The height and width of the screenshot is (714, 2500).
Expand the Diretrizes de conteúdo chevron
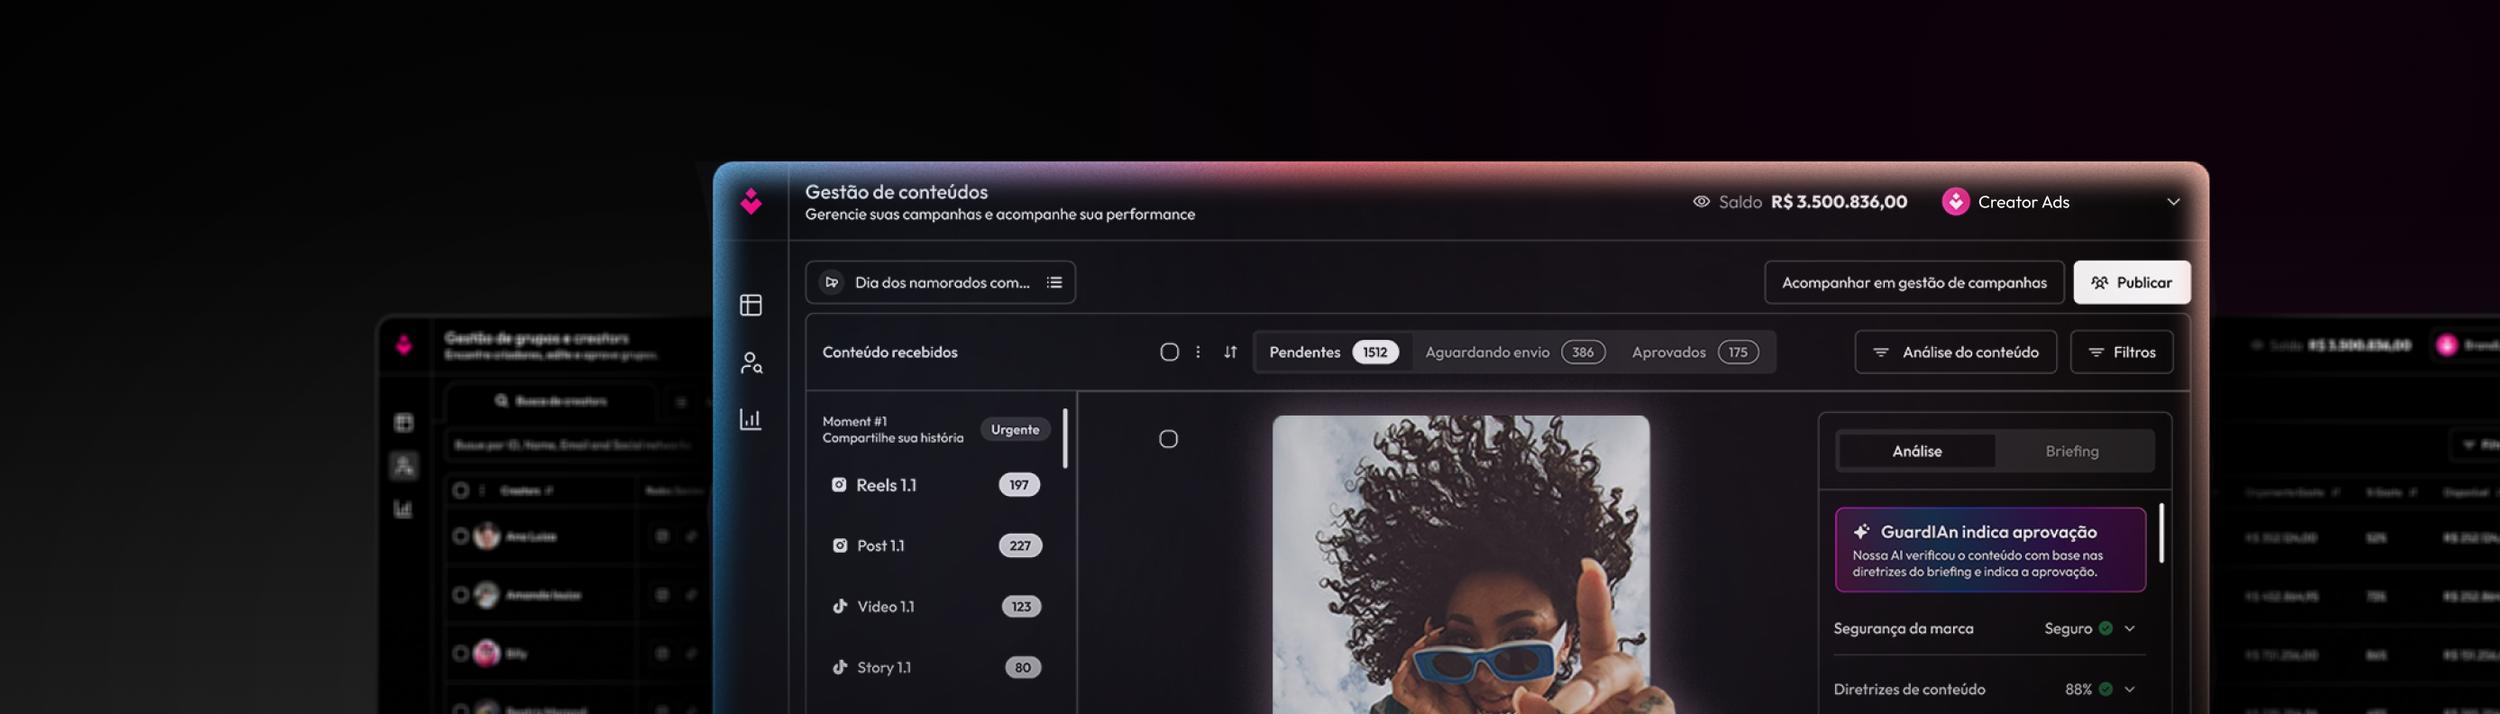coord(2130,690)
